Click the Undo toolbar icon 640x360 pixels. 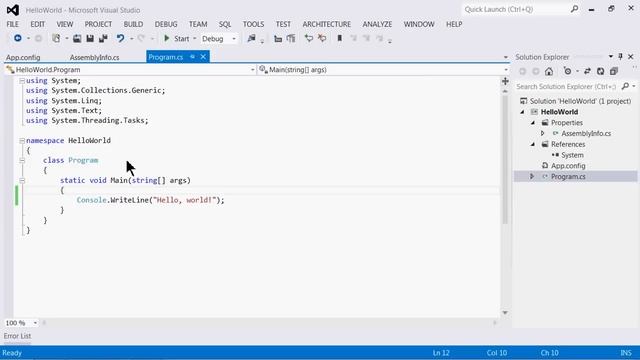coord(120,38)
